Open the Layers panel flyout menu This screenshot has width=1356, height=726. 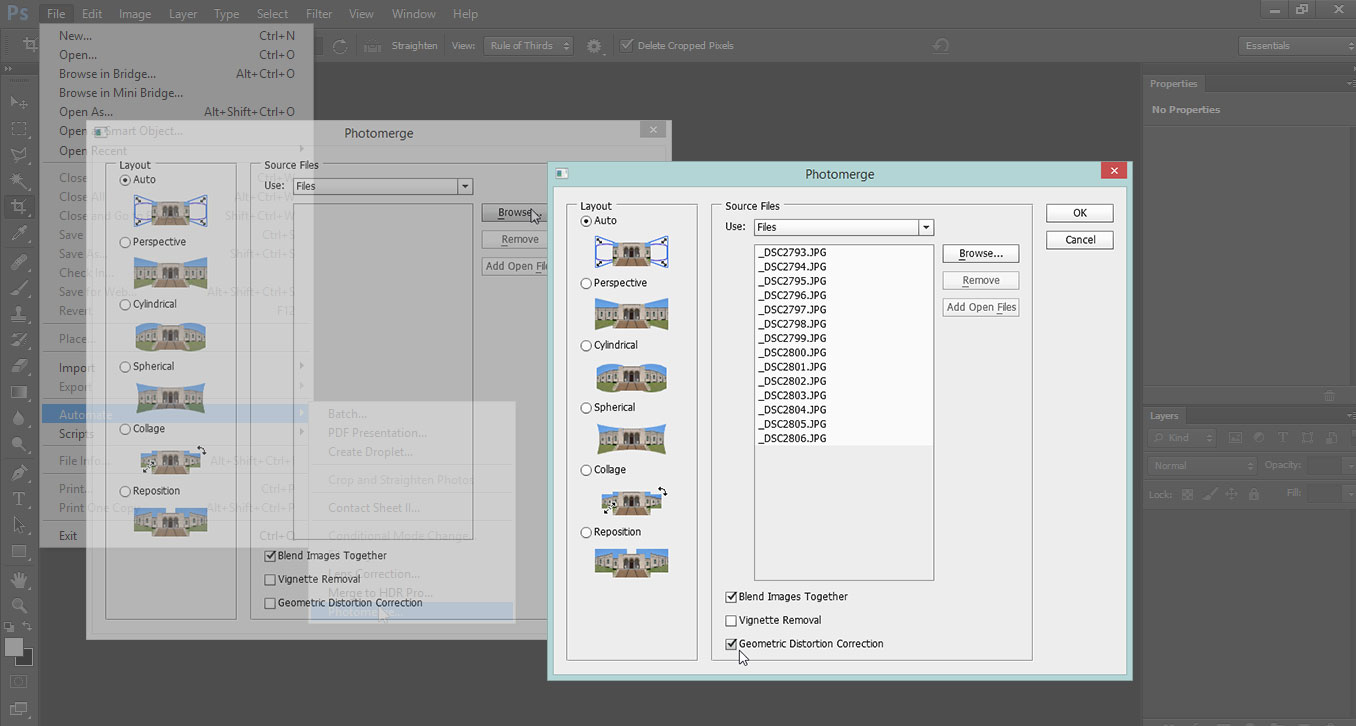tap(1349, 416)
